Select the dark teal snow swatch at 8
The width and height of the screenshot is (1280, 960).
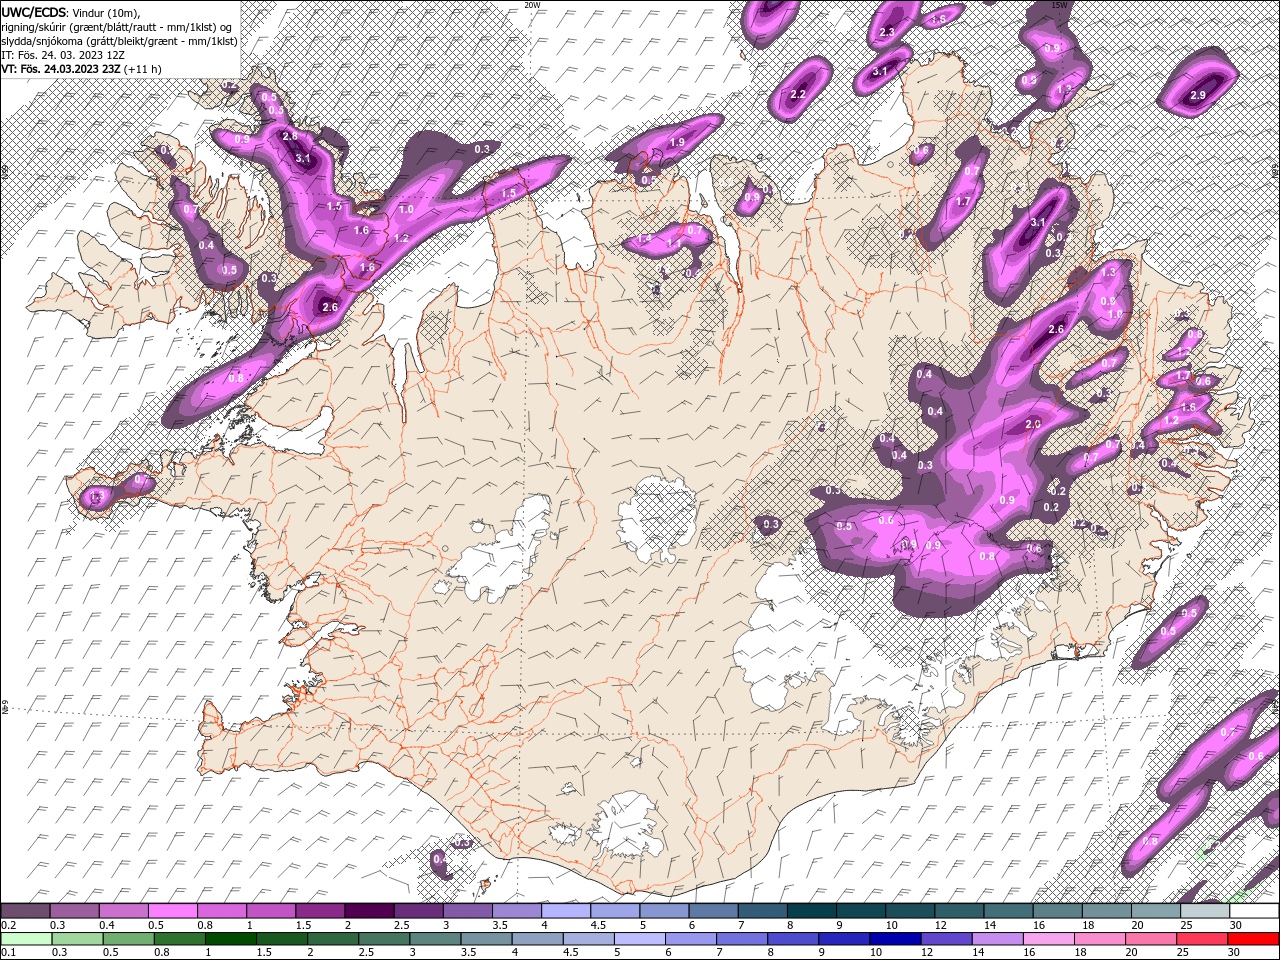point(812,911)
